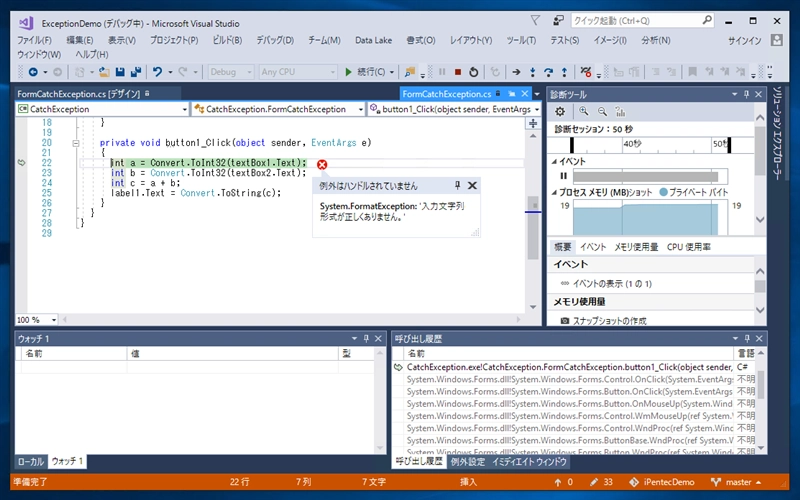Switch to the ローカル (Locals) tab
This screenshot has height=500, width=800.
(31, 462)
